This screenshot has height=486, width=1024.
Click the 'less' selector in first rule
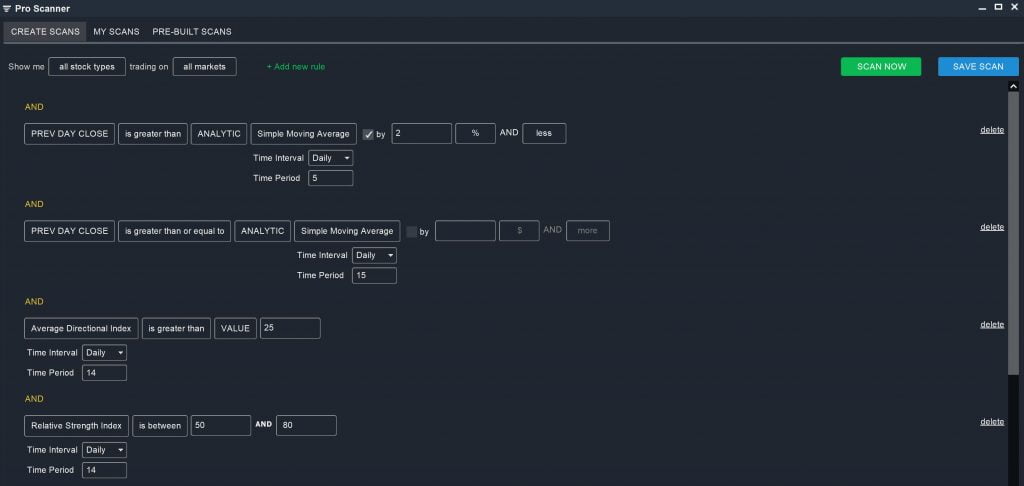coord(544,133)
